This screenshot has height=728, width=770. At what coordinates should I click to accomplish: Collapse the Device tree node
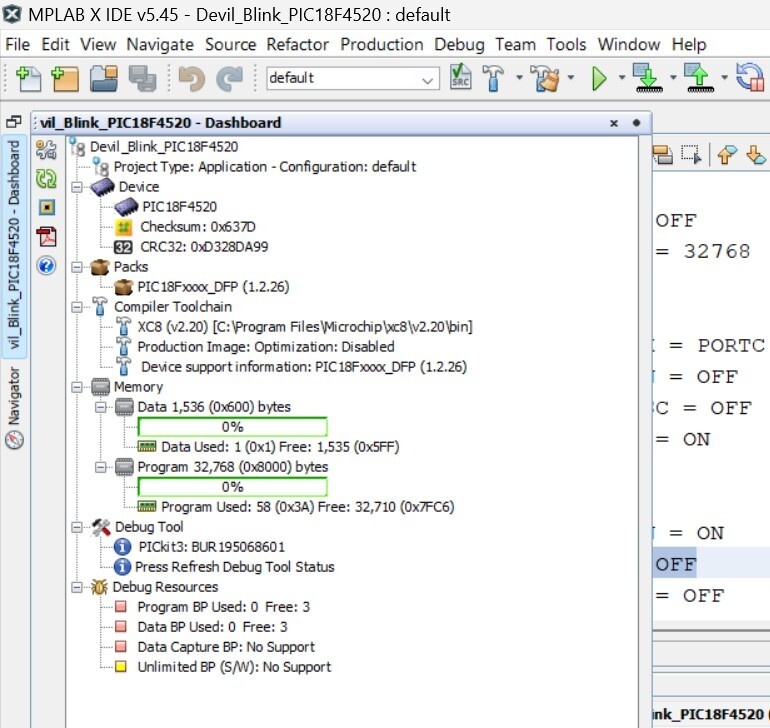pyautogui.click(x=77, y=187)
